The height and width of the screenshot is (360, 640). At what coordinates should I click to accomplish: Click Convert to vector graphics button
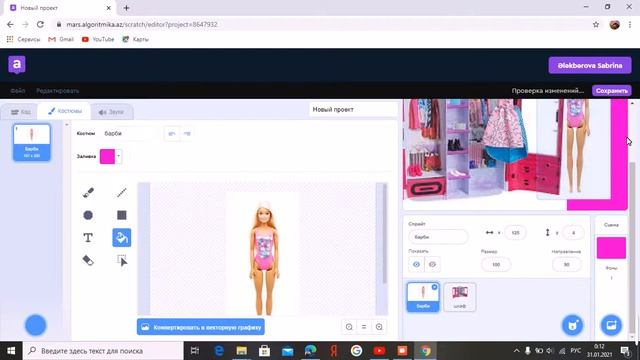click(x=201, y=327)
